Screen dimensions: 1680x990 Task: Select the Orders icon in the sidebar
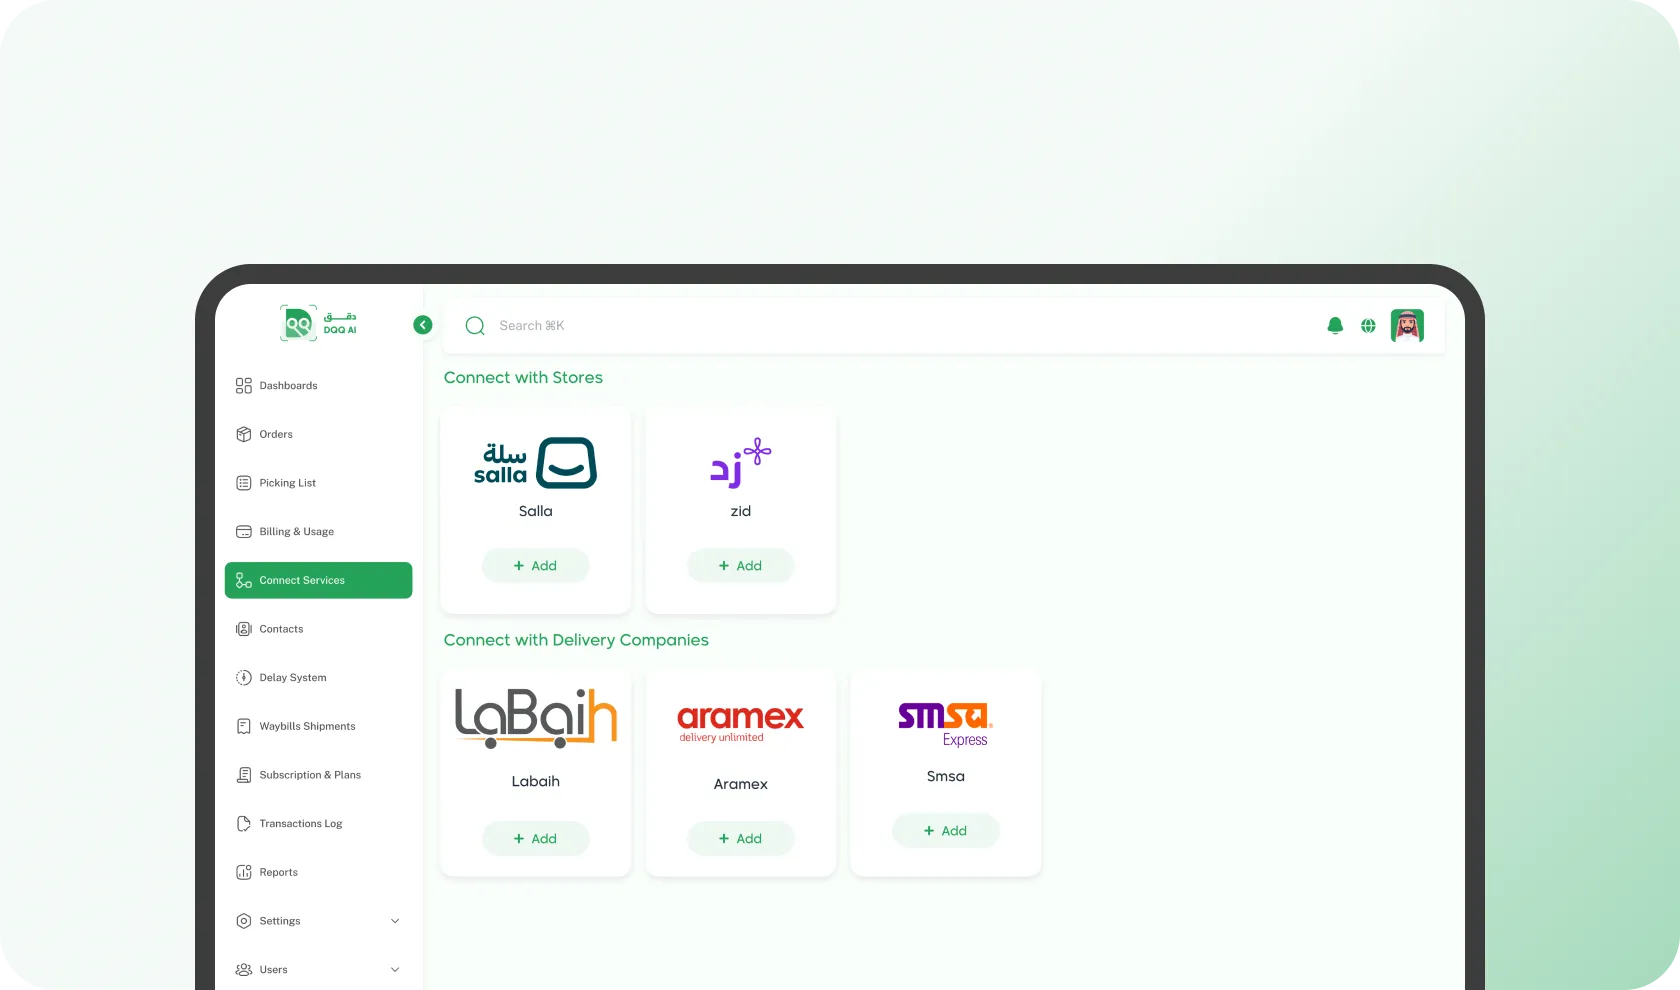point(244,434)
